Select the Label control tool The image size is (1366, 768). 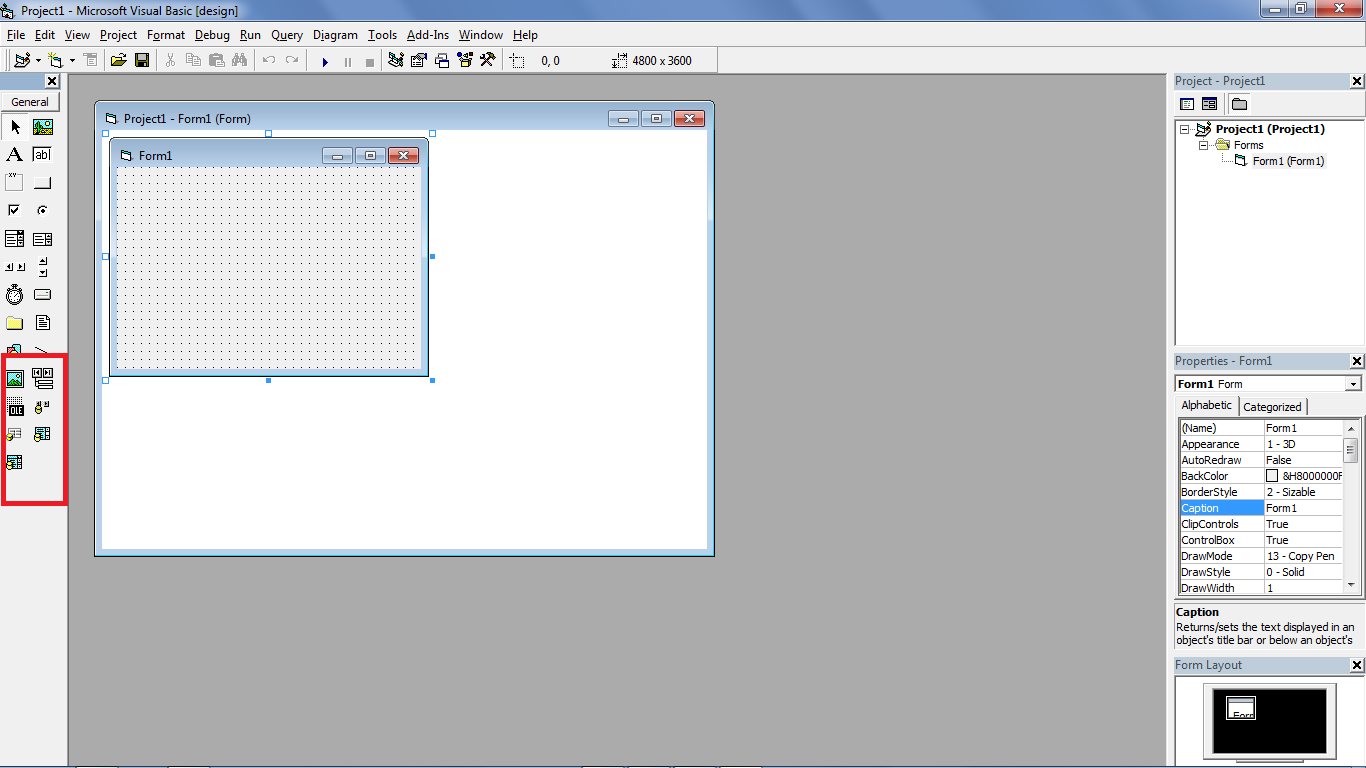tap(15, 155)
